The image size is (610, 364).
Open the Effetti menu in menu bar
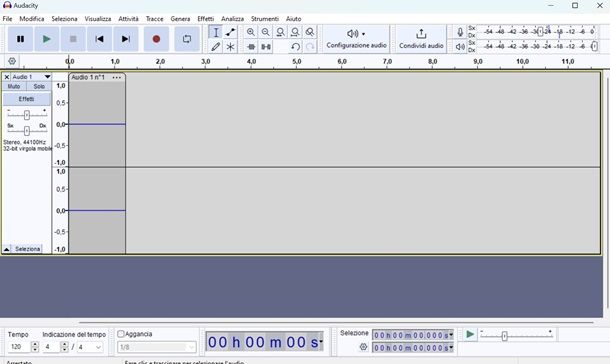205,19
